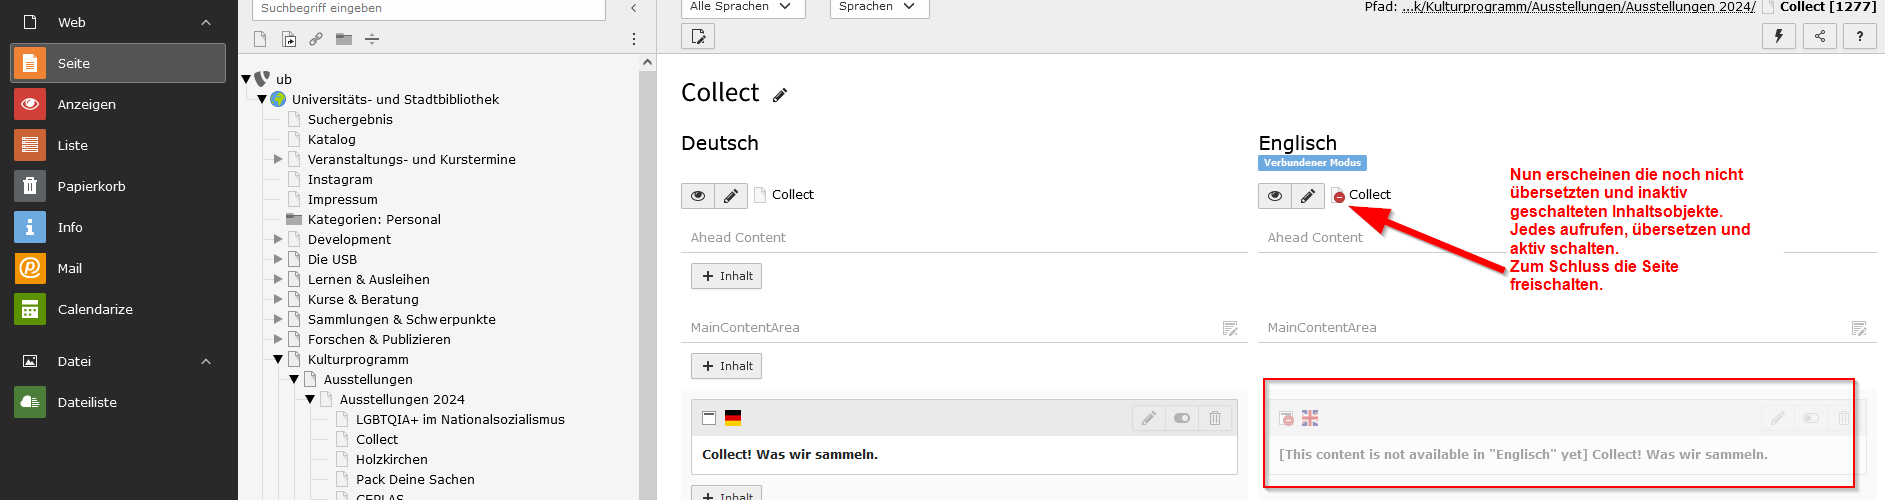Viewport: 1885px width, 500px height.
Task: Select Holzkirchen page in tree
Action: tap(392, 459)
